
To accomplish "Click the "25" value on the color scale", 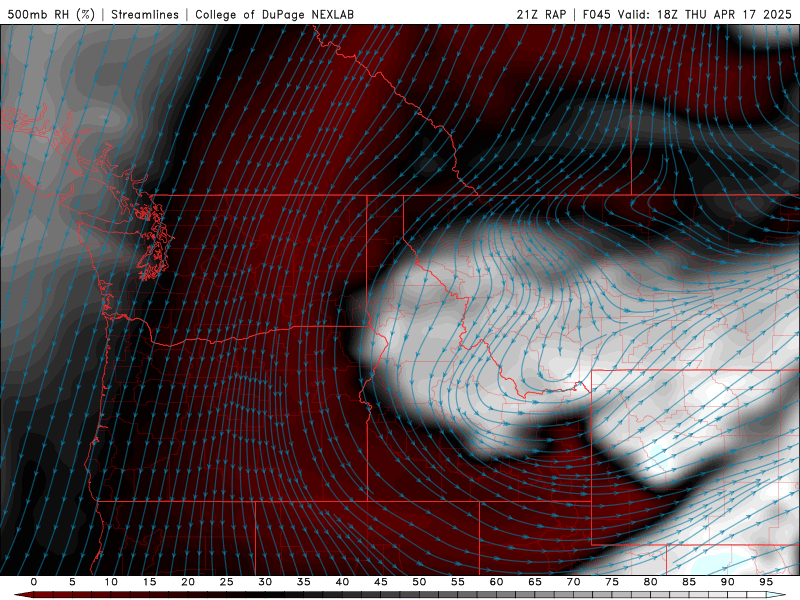I will coord(227,582).
